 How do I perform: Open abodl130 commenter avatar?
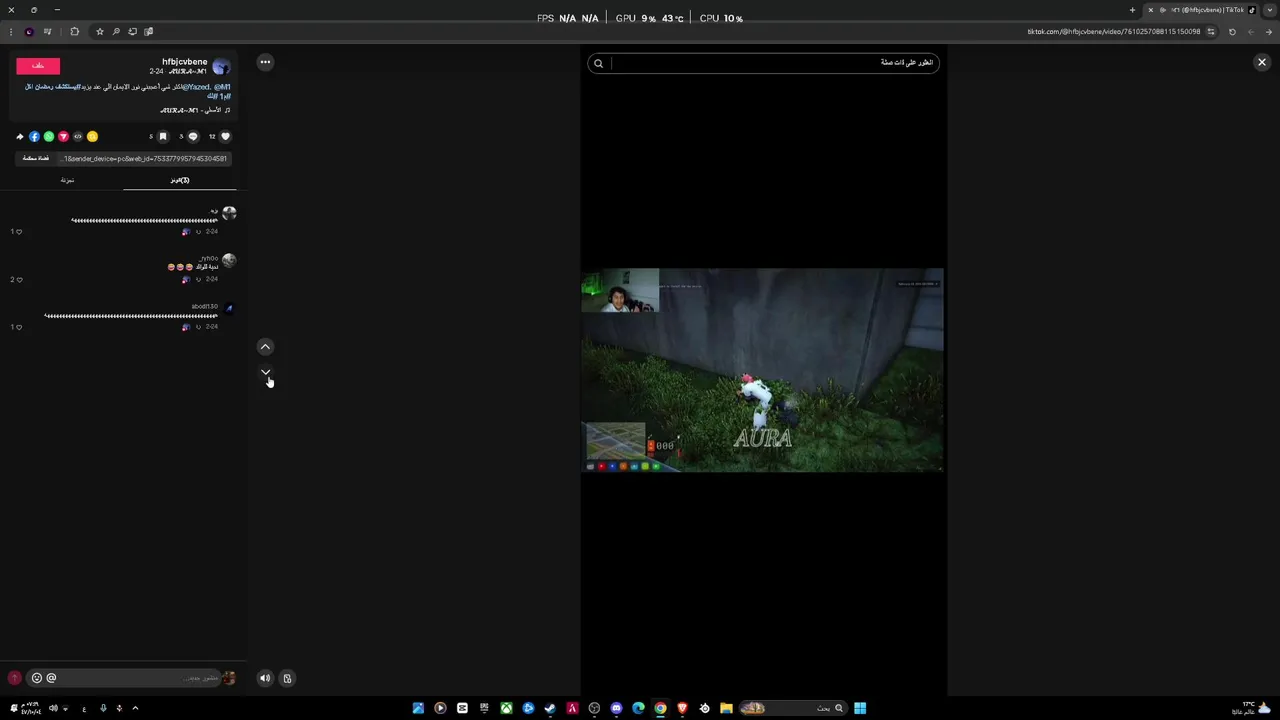(x=229, y=308)
